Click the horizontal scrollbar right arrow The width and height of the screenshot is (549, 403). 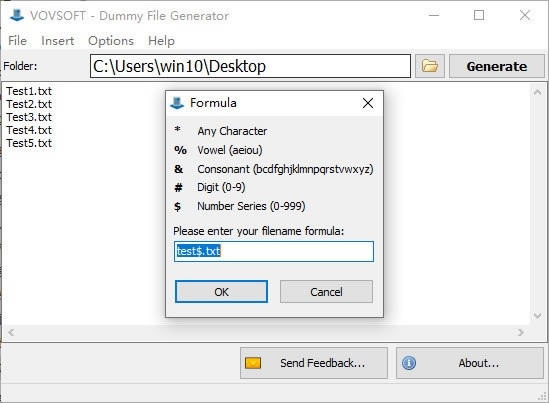tap(521, 332)
